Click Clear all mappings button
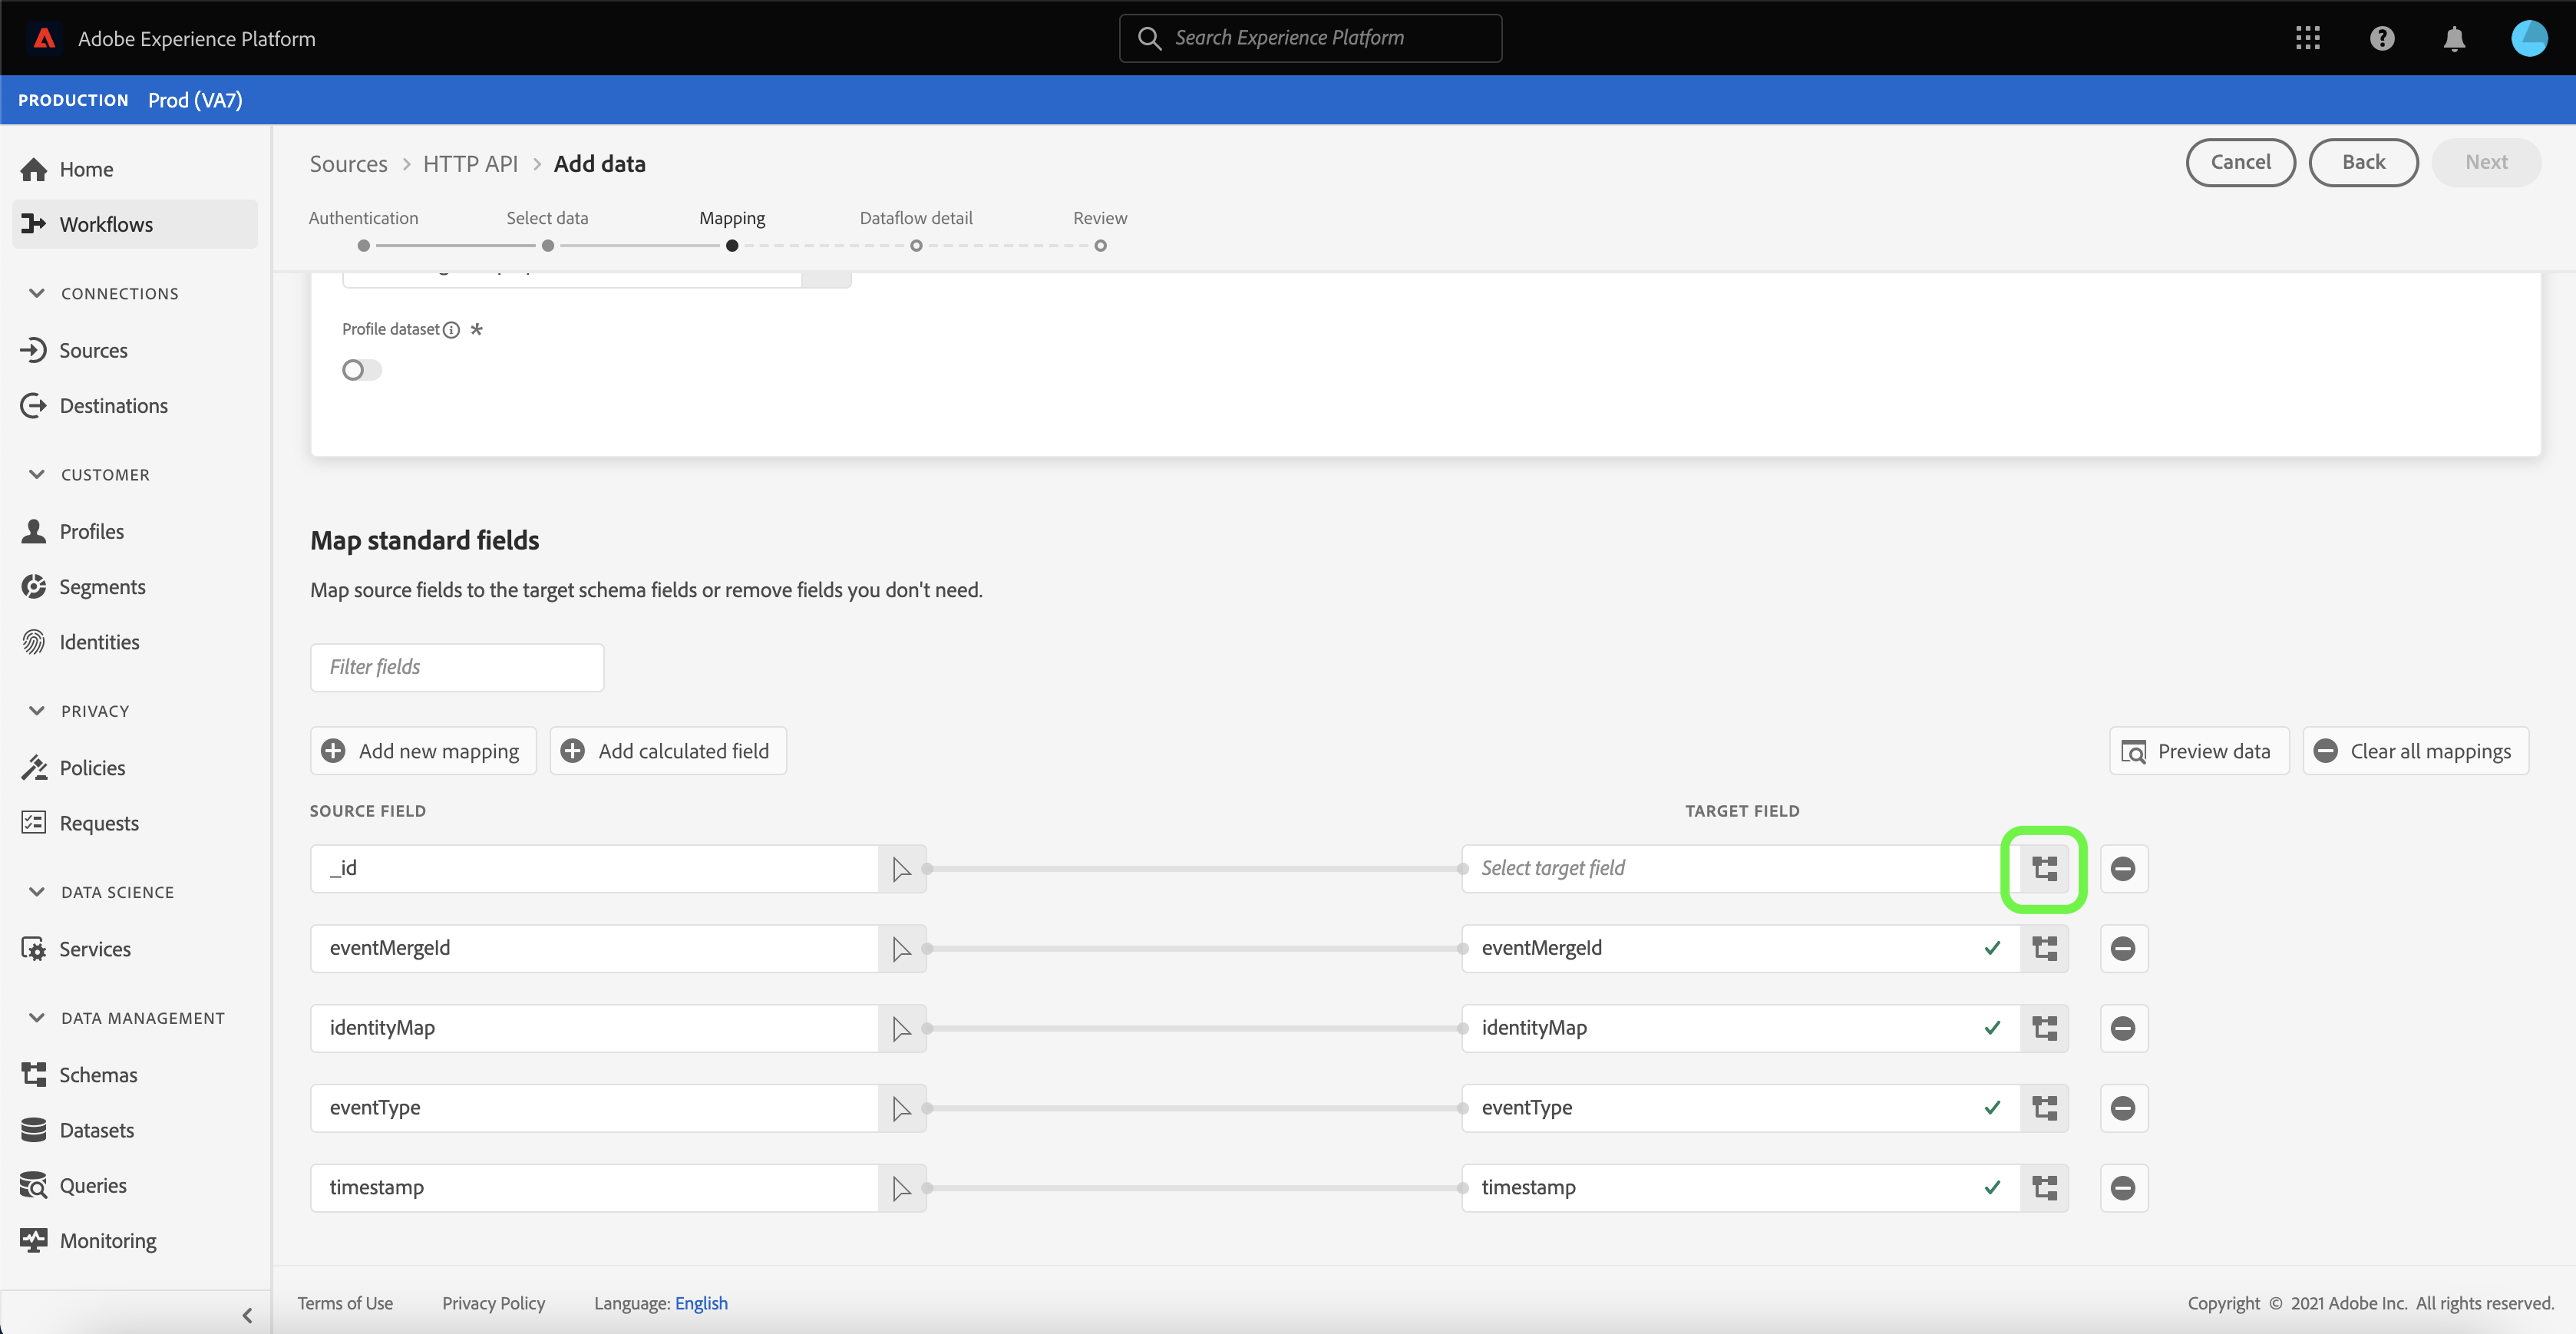This screenshot has width=2576, height=1334. click(2415, 751)
